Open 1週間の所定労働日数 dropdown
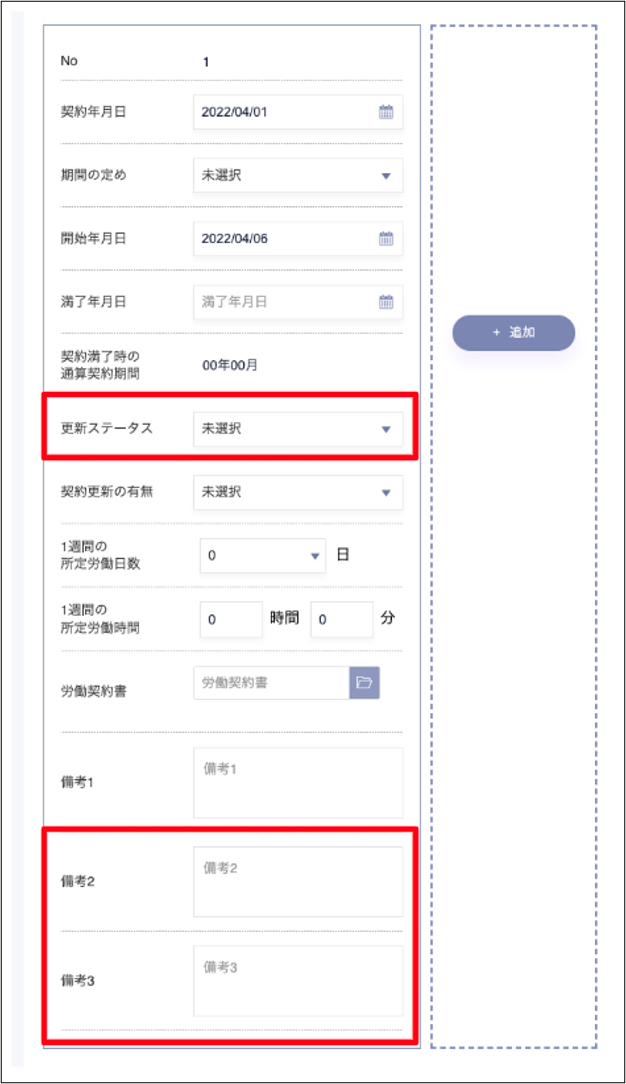626x1084 pixels. (263, 555)
